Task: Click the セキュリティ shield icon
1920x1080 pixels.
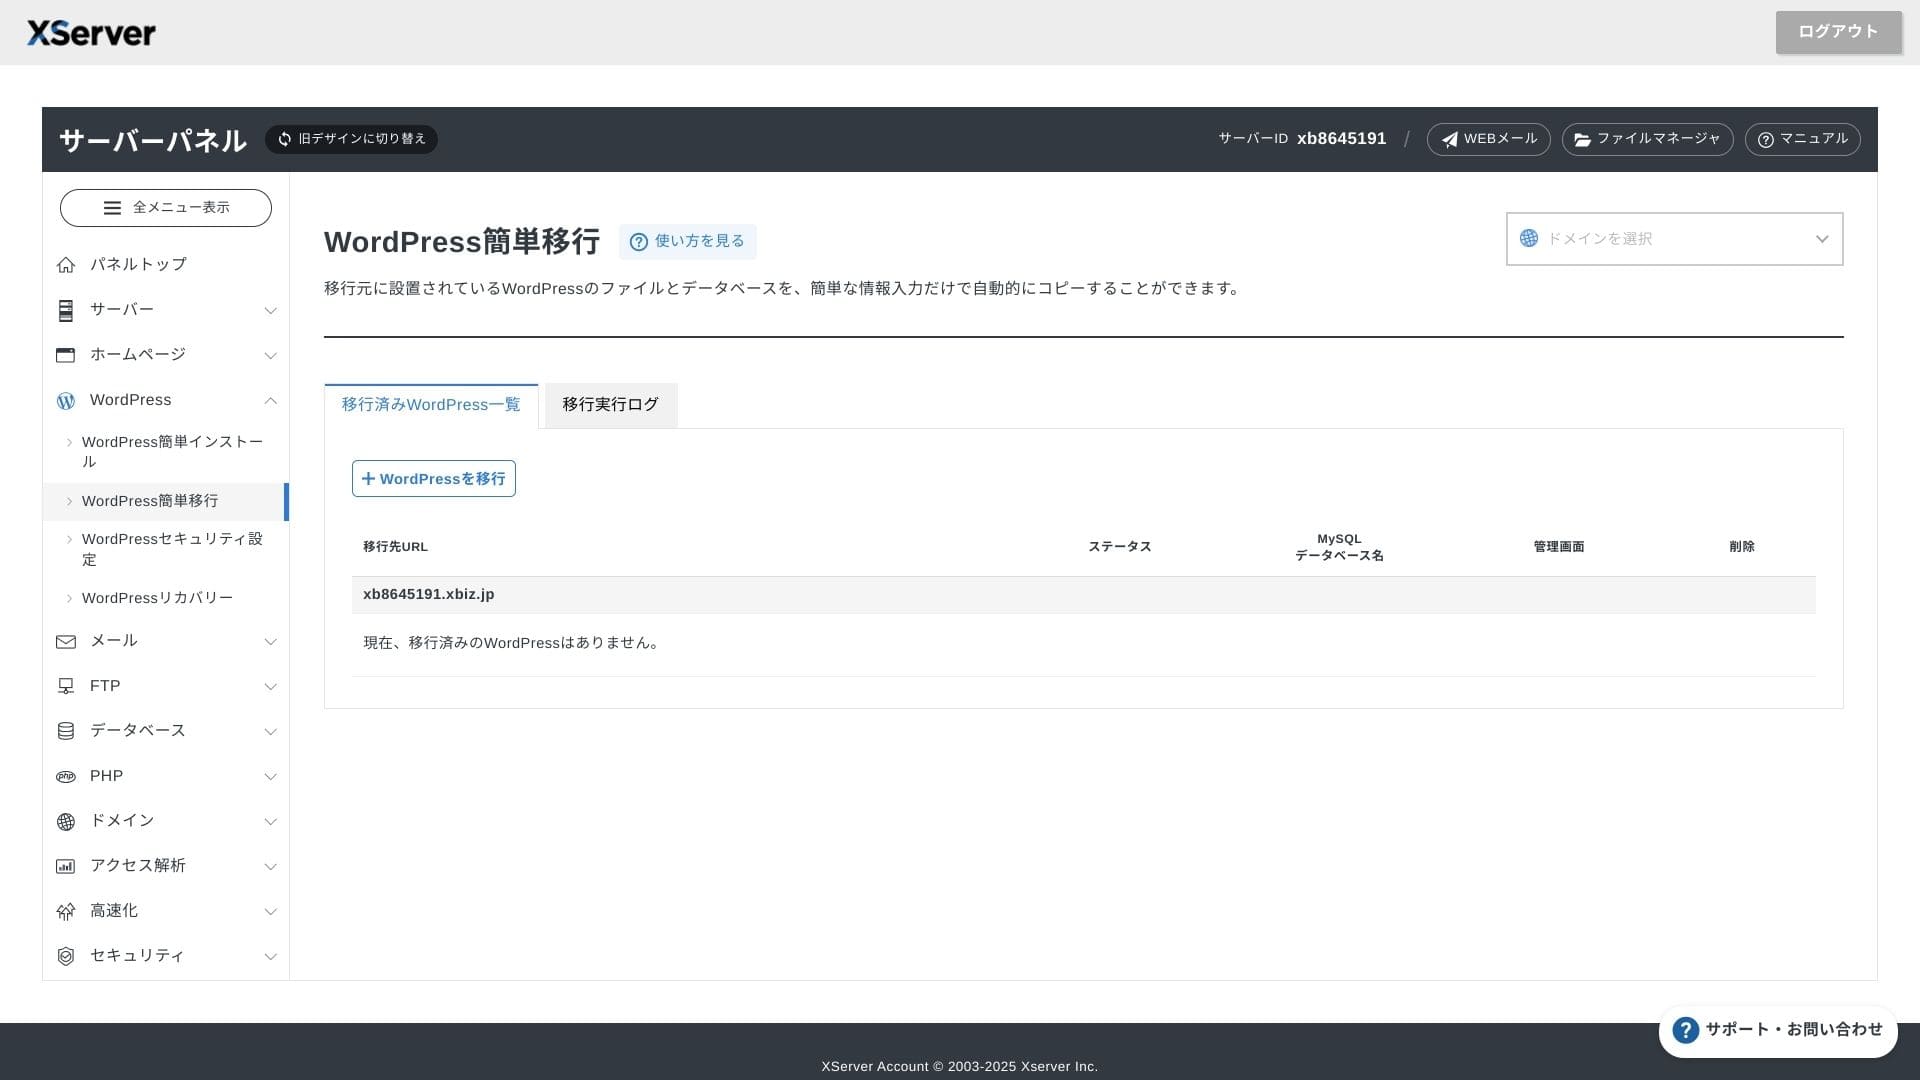Action: tap(66, 957)
